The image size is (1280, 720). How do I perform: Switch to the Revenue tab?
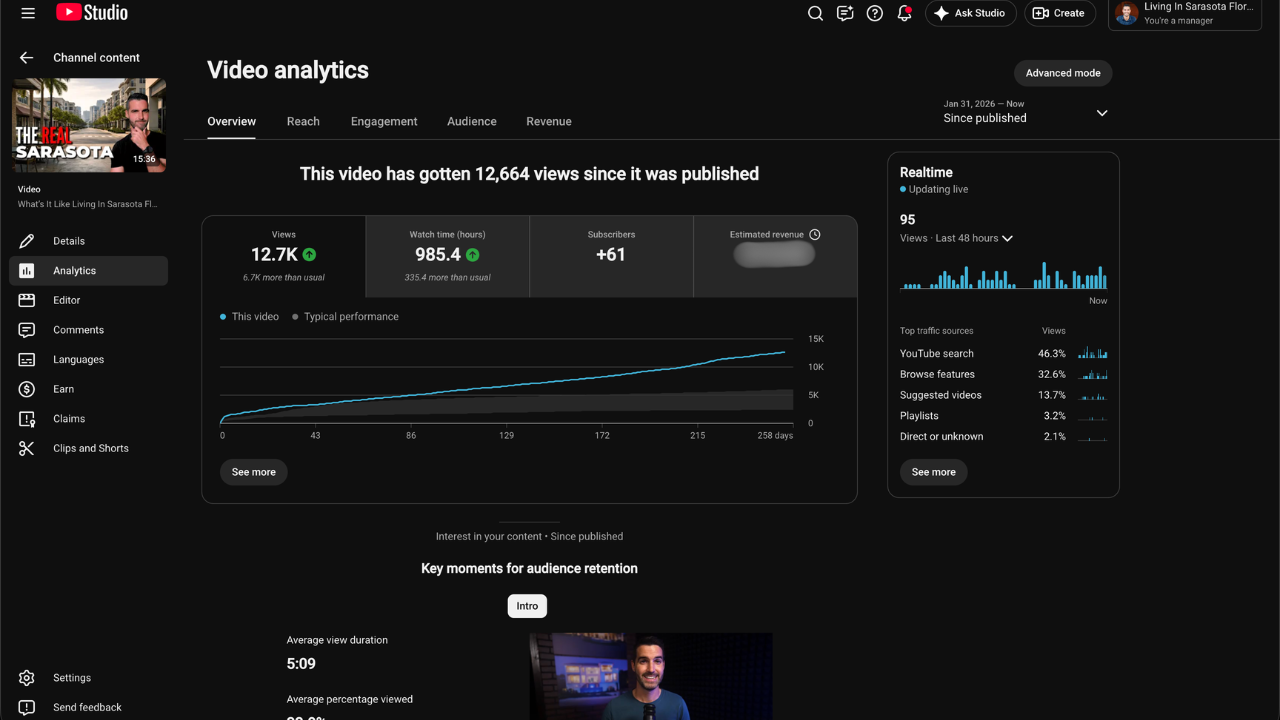(549, 121)
